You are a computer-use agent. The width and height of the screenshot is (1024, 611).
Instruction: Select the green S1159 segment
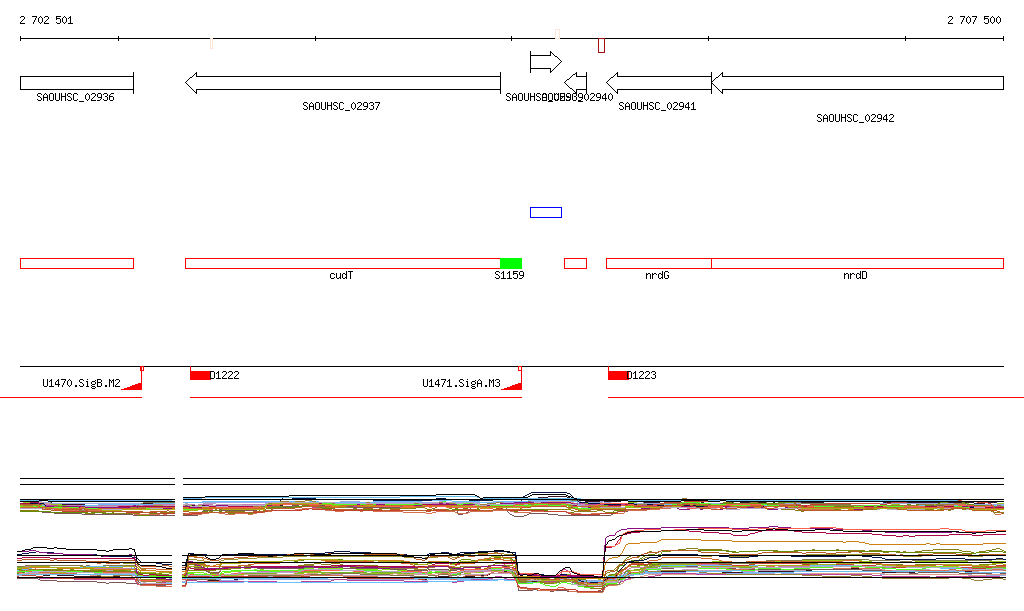tap(511, 263)
